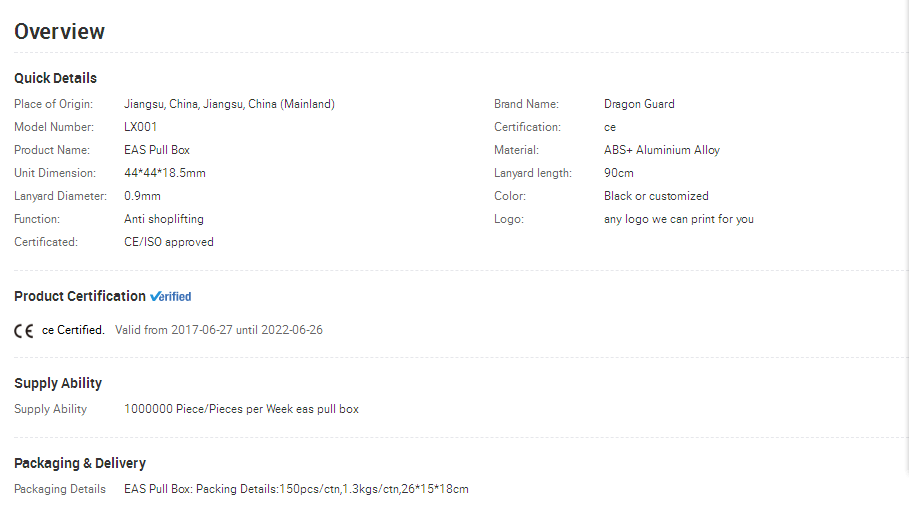Viewport: 909px width, 513px height.
Task: Click the certificate validity date range
Action: 219,330
